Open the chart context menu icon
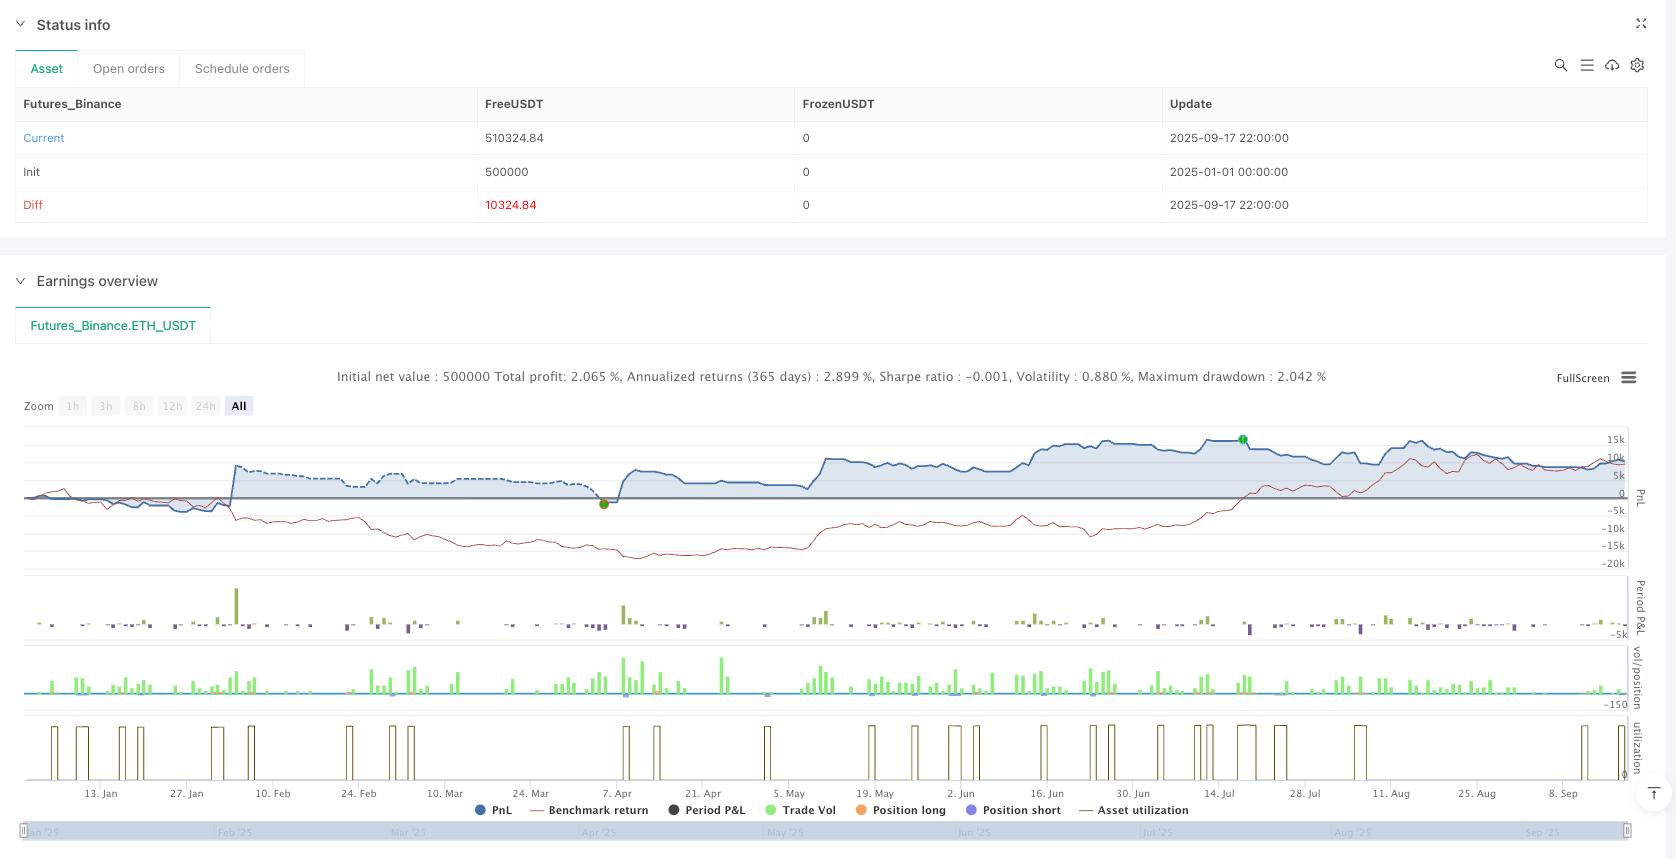The height and width of the screenshot is (859, 1676). tap(1629, 378)
